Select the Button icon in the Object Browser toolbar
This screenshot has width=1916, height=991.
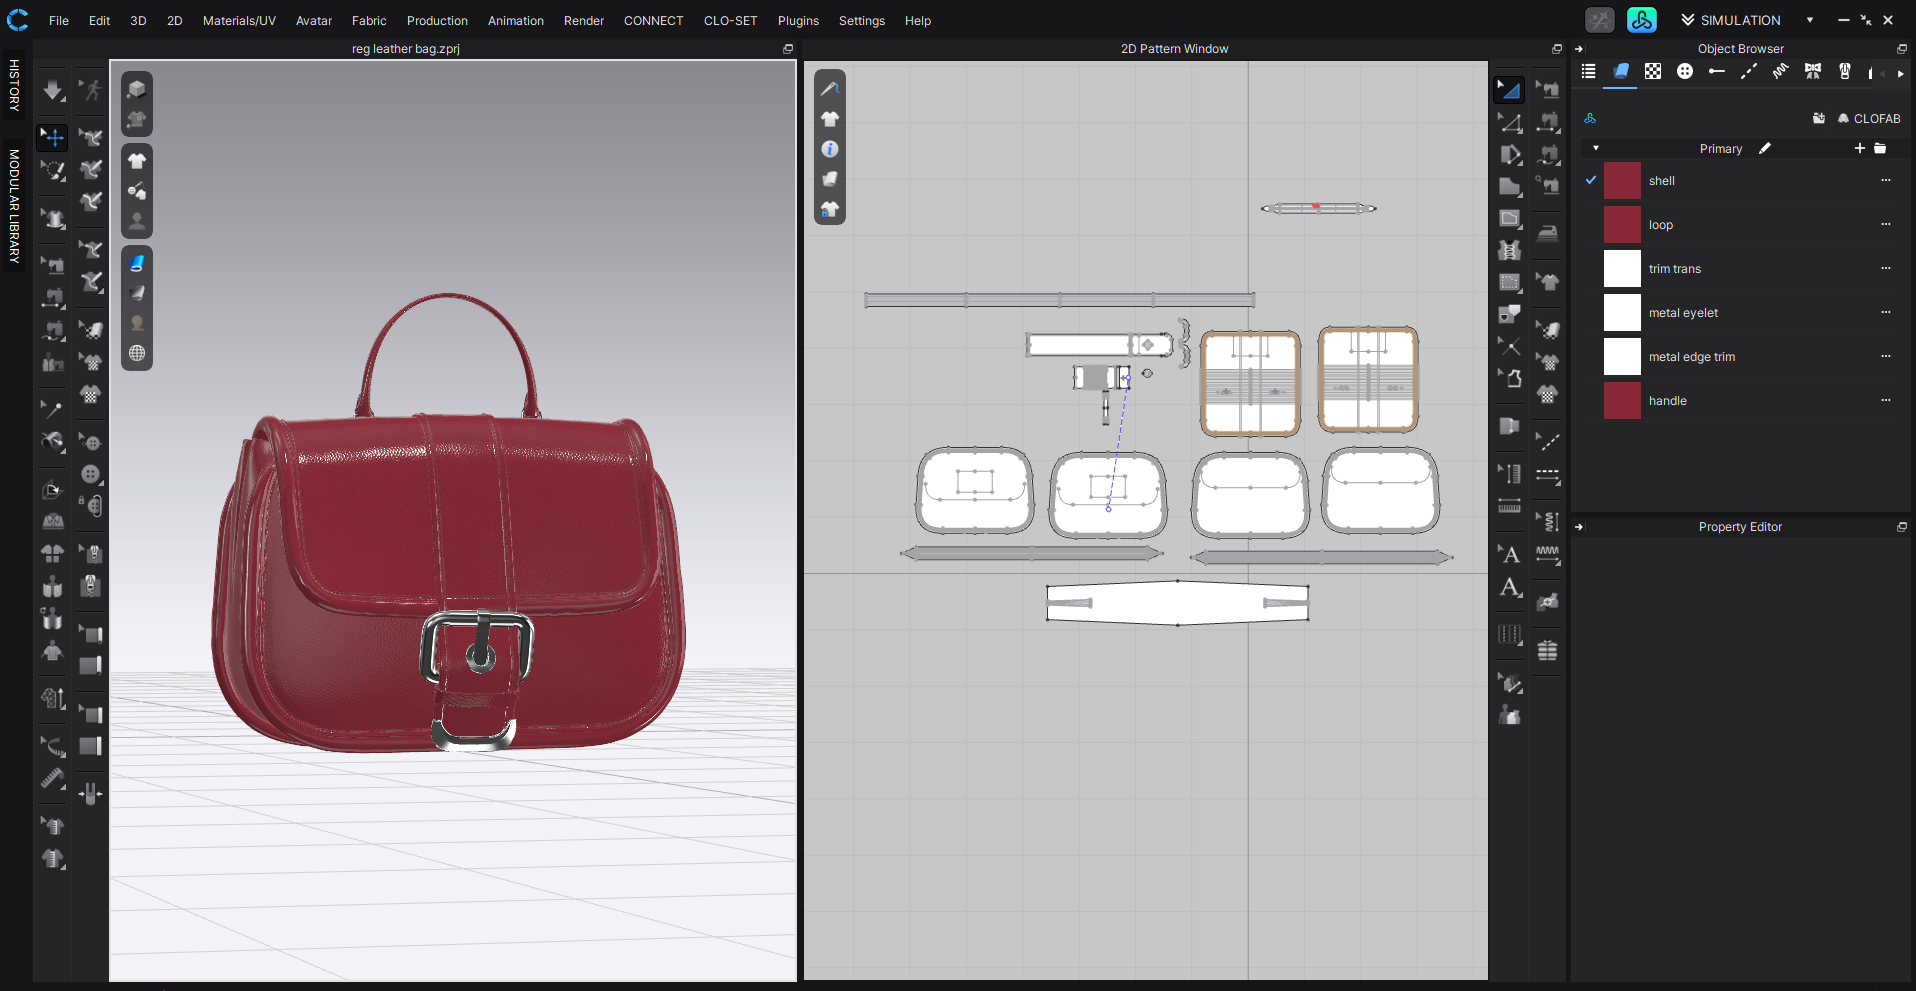(x=1685, y=71)
